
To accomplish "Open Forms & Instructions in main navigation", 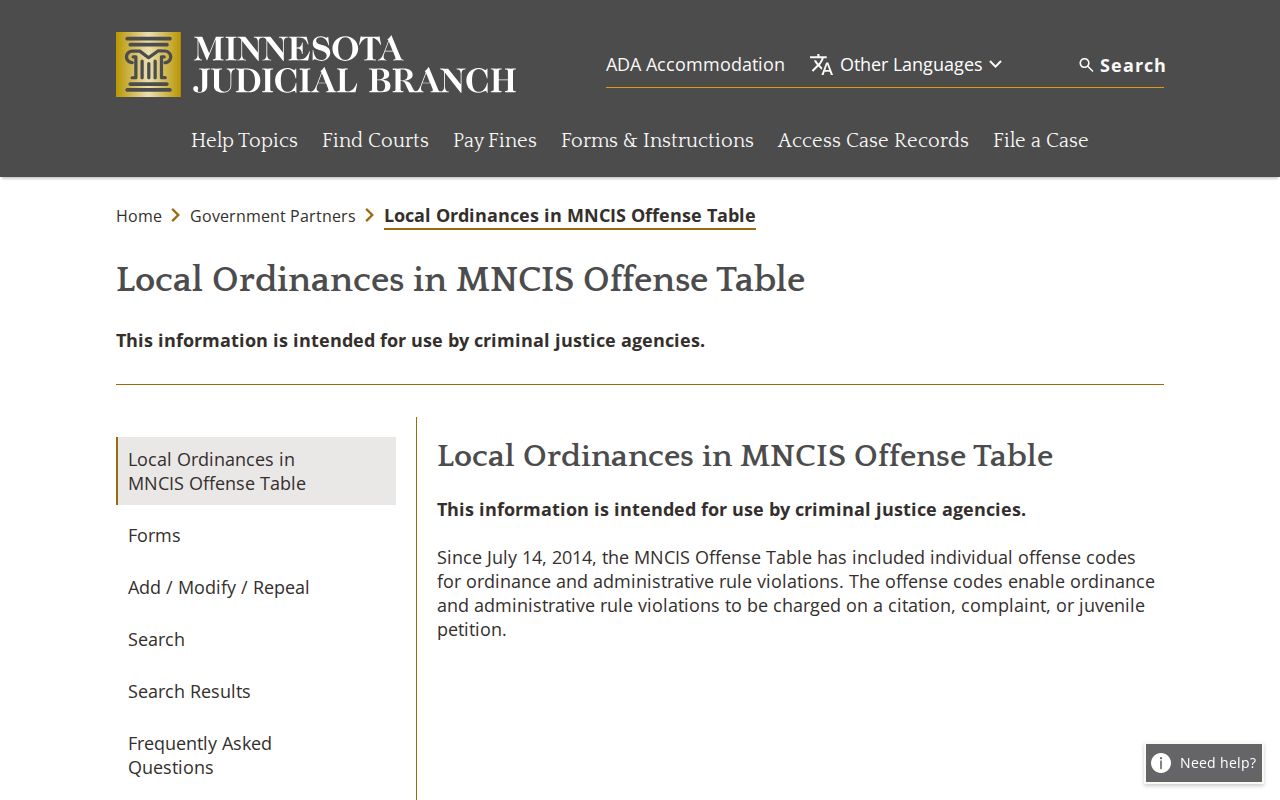I will coord(657,140).
